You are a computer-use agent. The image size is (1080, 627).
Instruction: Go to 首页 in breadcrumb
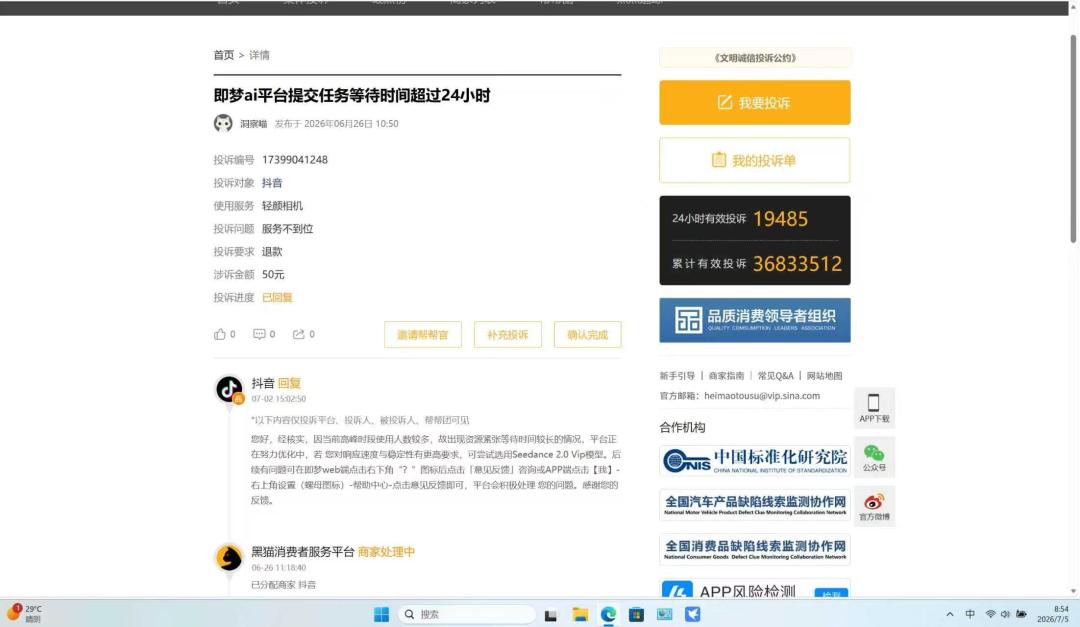coord(223,55)
